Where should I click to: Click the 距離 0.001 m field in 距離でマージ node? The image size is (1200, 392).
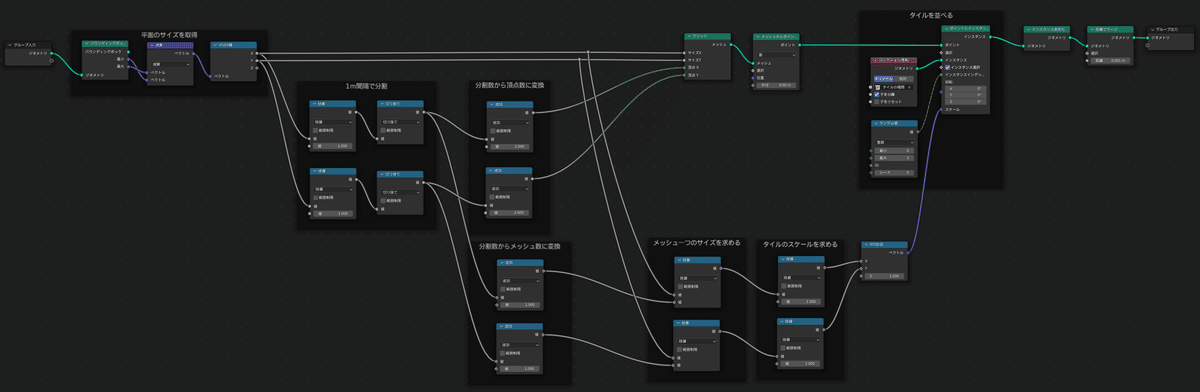(1110, 60)
